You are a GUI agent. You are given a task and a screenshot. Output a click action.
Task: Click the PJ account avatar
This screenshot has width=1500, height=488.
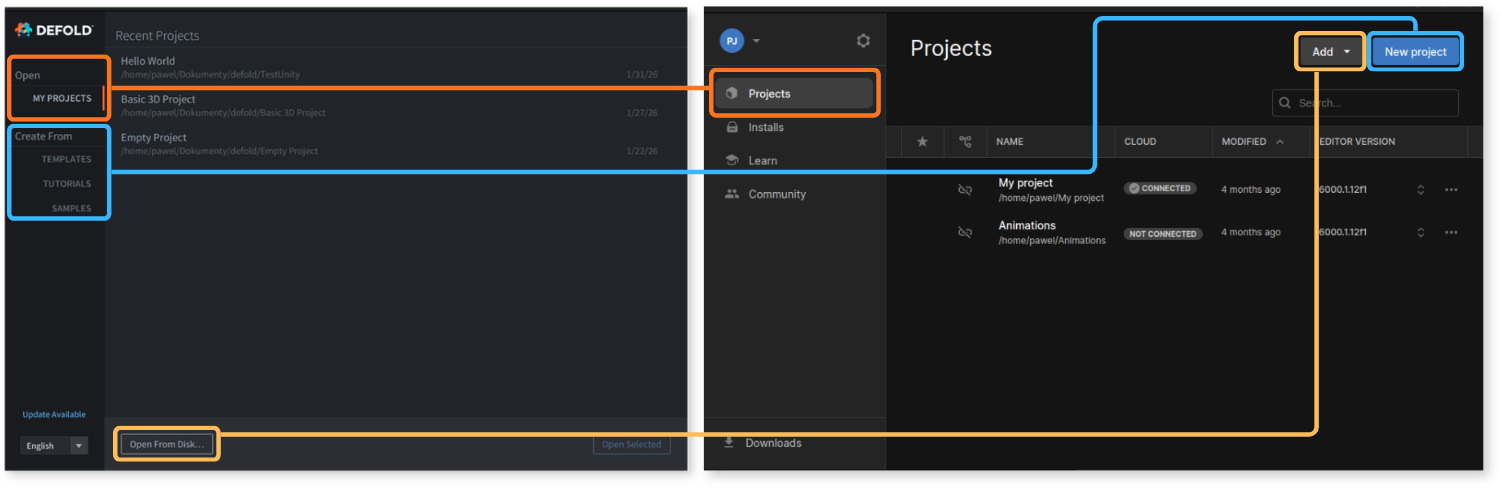[x=732, y=41]
